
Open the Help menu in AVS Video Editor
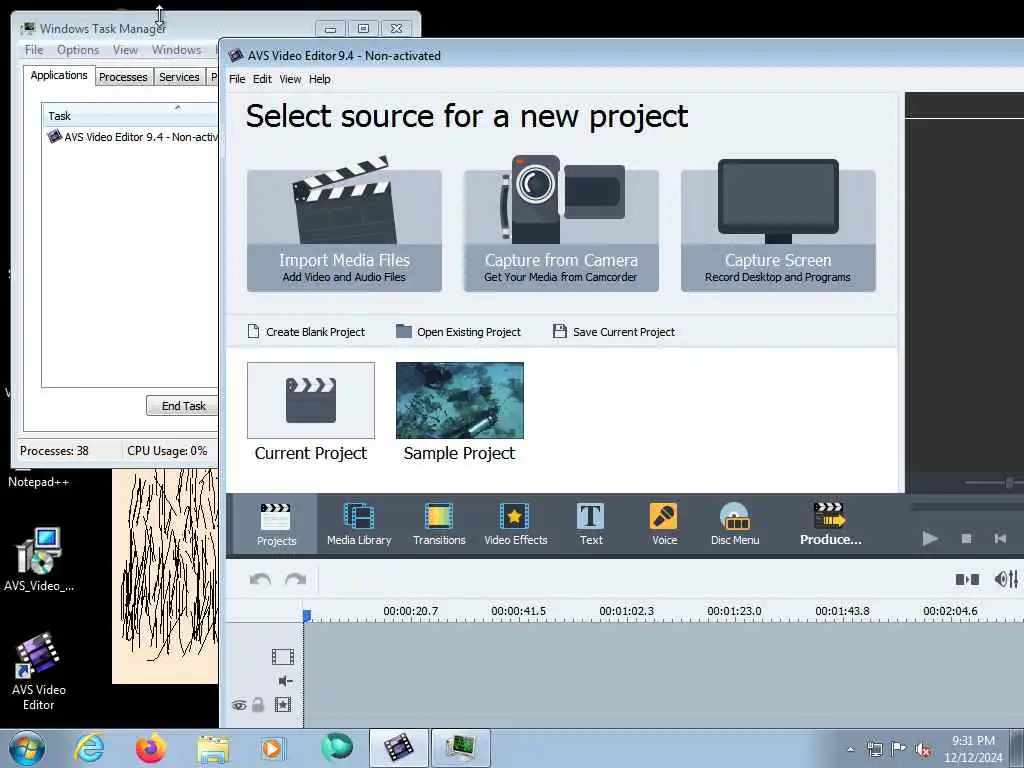(x=319, y=79)
